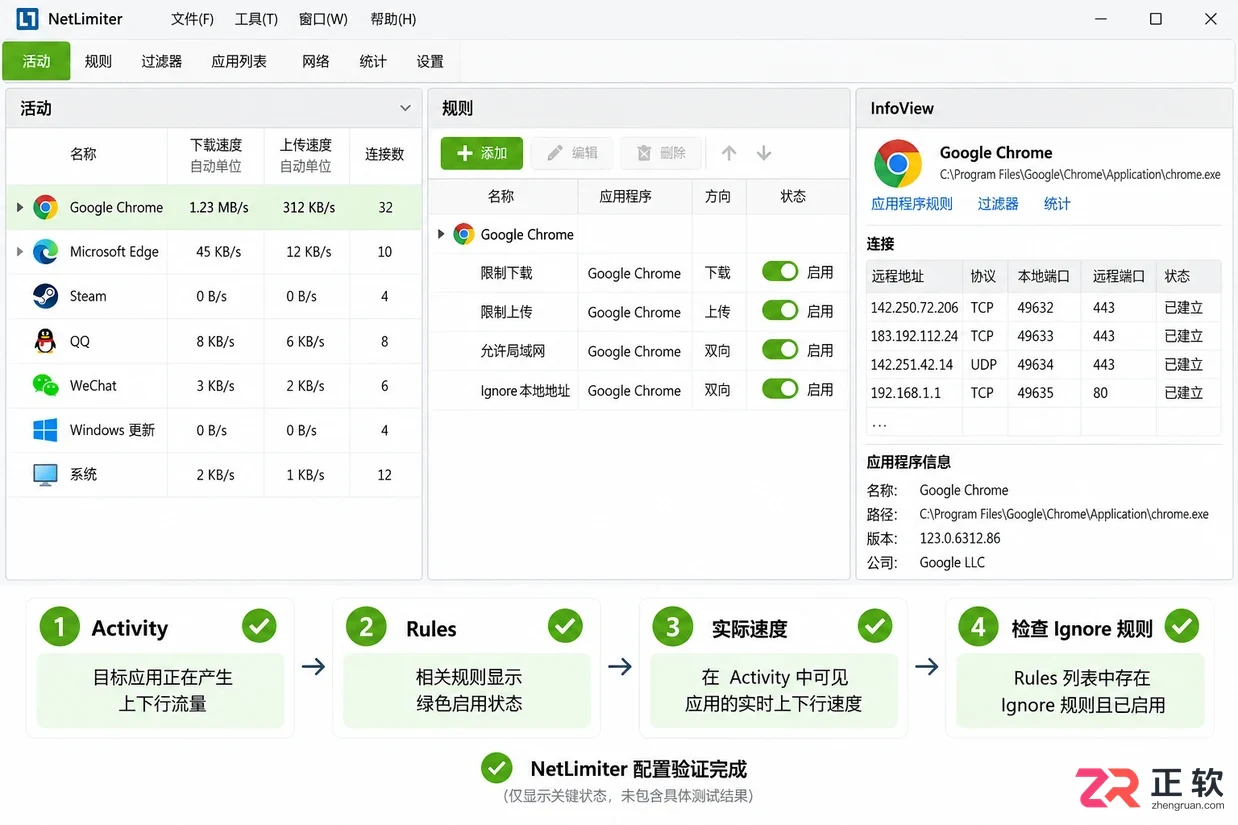Click the NetLimiter logo in the title bar

pos(27,19)
